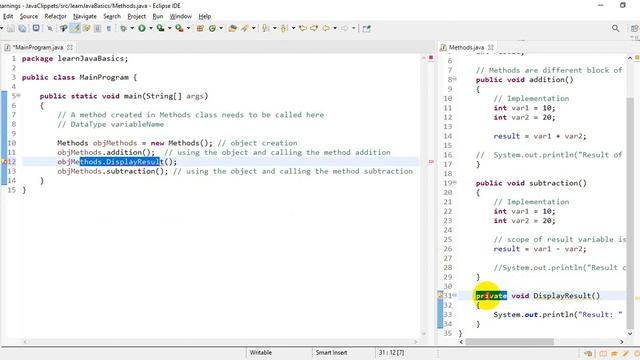Image resolution: width=640 pixels, height=360 pixels.
Task: Close the Methods.java editor tab
Action: coord(491,47)
